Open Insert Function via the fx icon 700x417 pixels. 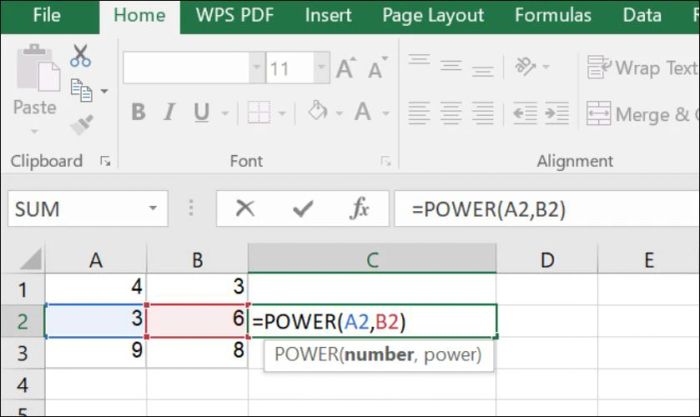point(360,208)
